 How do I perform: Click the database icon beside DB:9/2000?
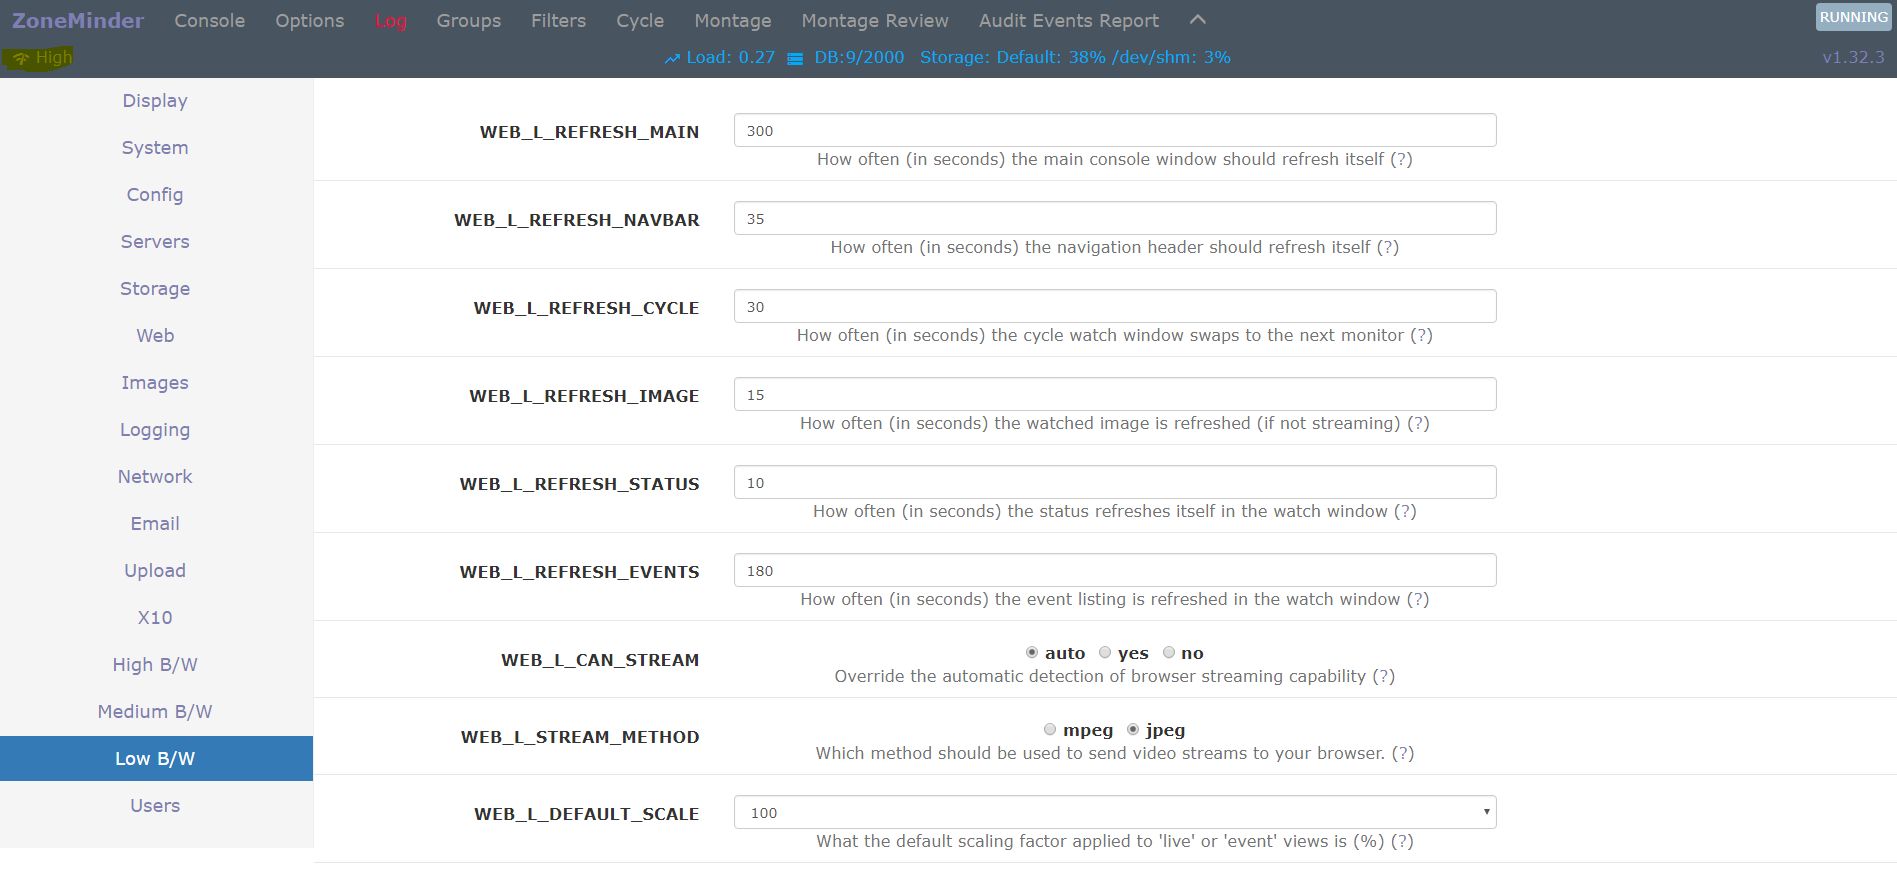pyautogui.click(x=795, y=59)
